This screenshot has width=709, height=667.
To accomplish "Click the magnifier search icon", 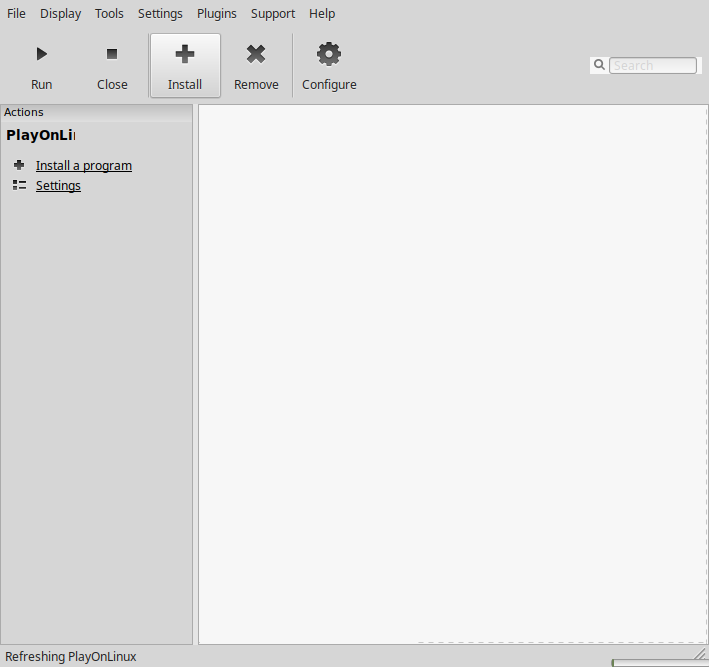I will point(599,65).
